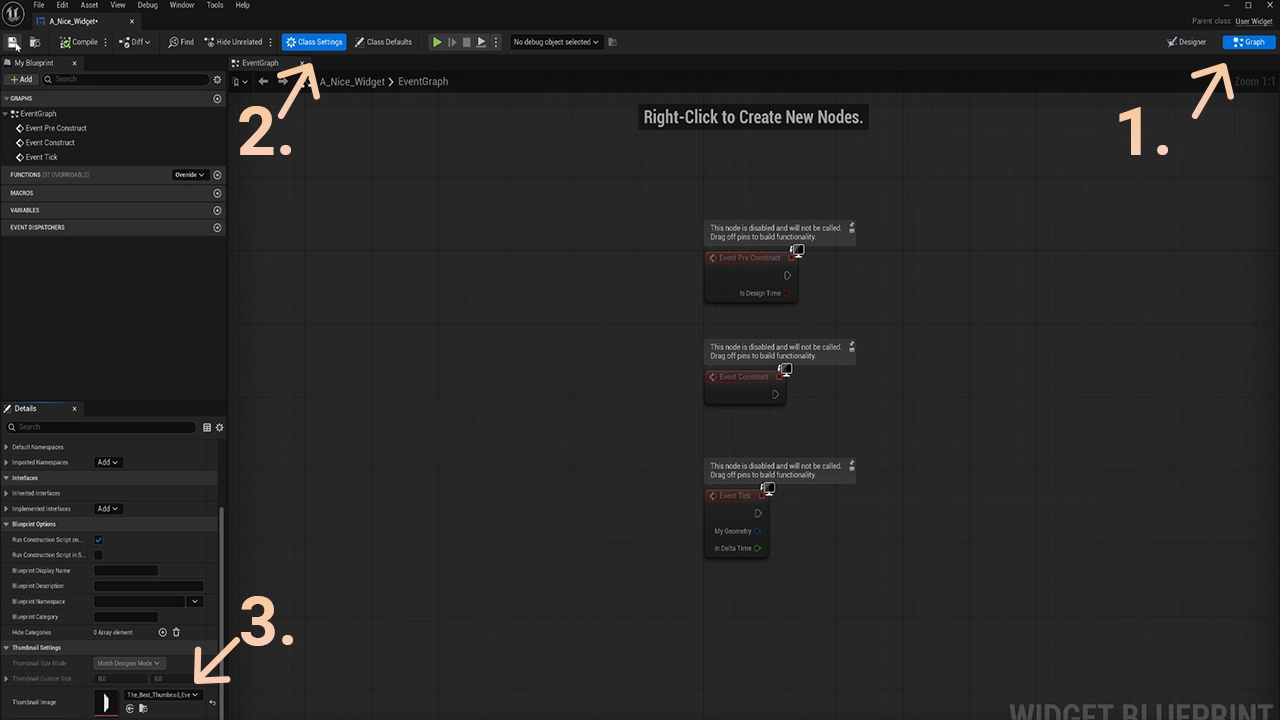Viewport: 1280px width, 720px height.
Task: Select Event Pre Construct in graph list
Action: [x=56, y=128]
